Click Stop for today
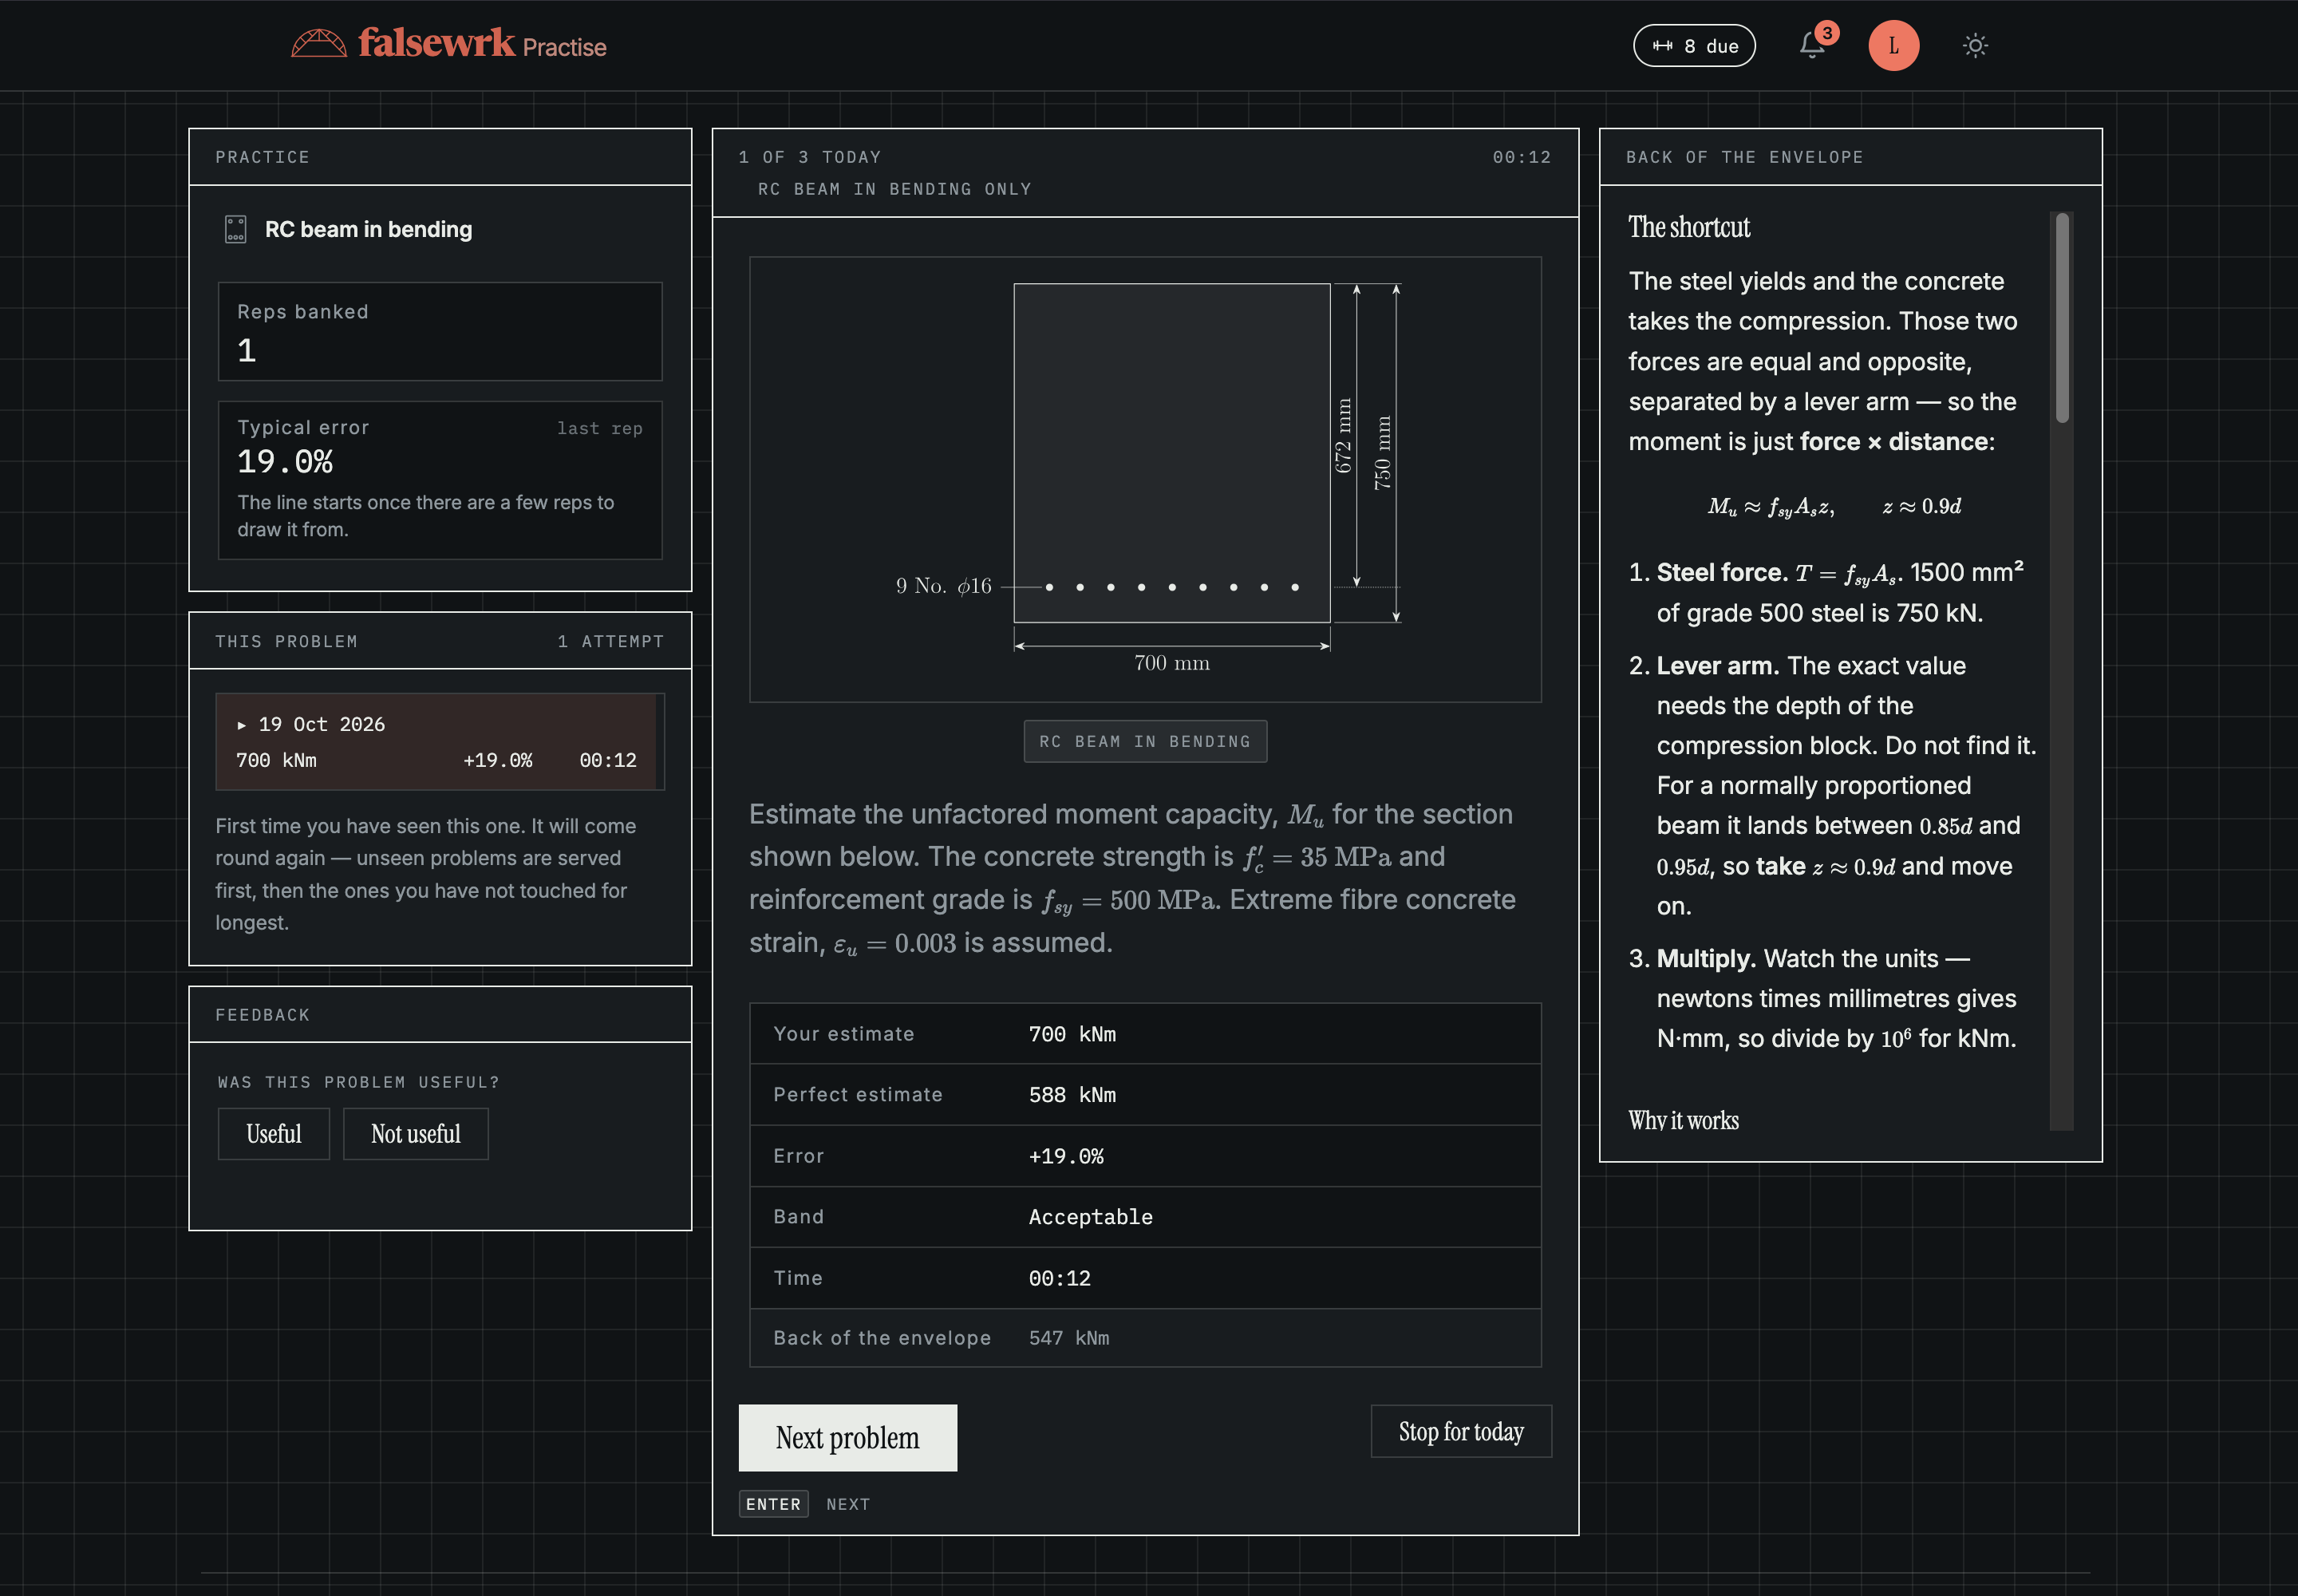 click(x=1461, y=1431)
